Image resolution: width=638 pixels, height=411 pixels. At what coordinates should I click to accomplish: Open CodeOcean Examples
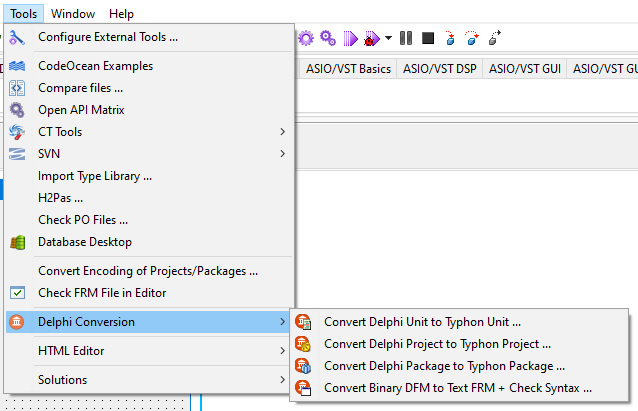pyautogui.click(x=149, y=66)
